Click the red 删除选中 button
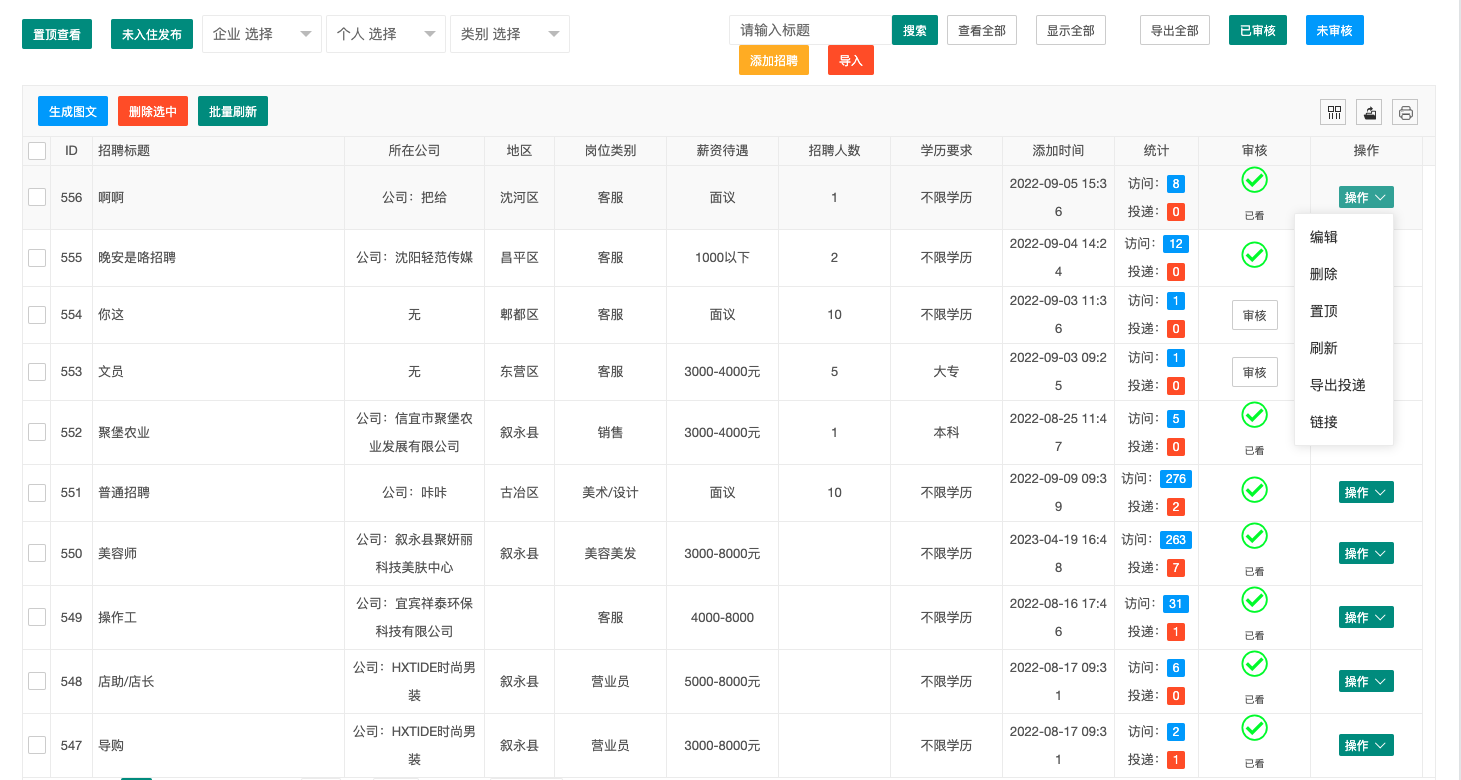The image size is (1461, 780). (x=153, y=111)
